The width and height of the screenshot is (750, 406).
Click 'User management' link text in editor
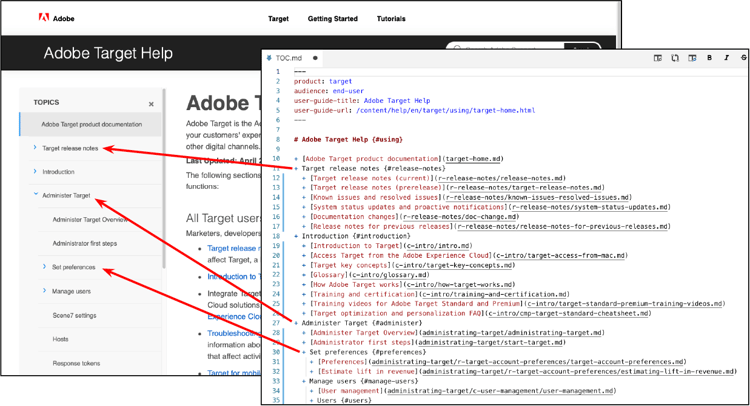[350, 391]
